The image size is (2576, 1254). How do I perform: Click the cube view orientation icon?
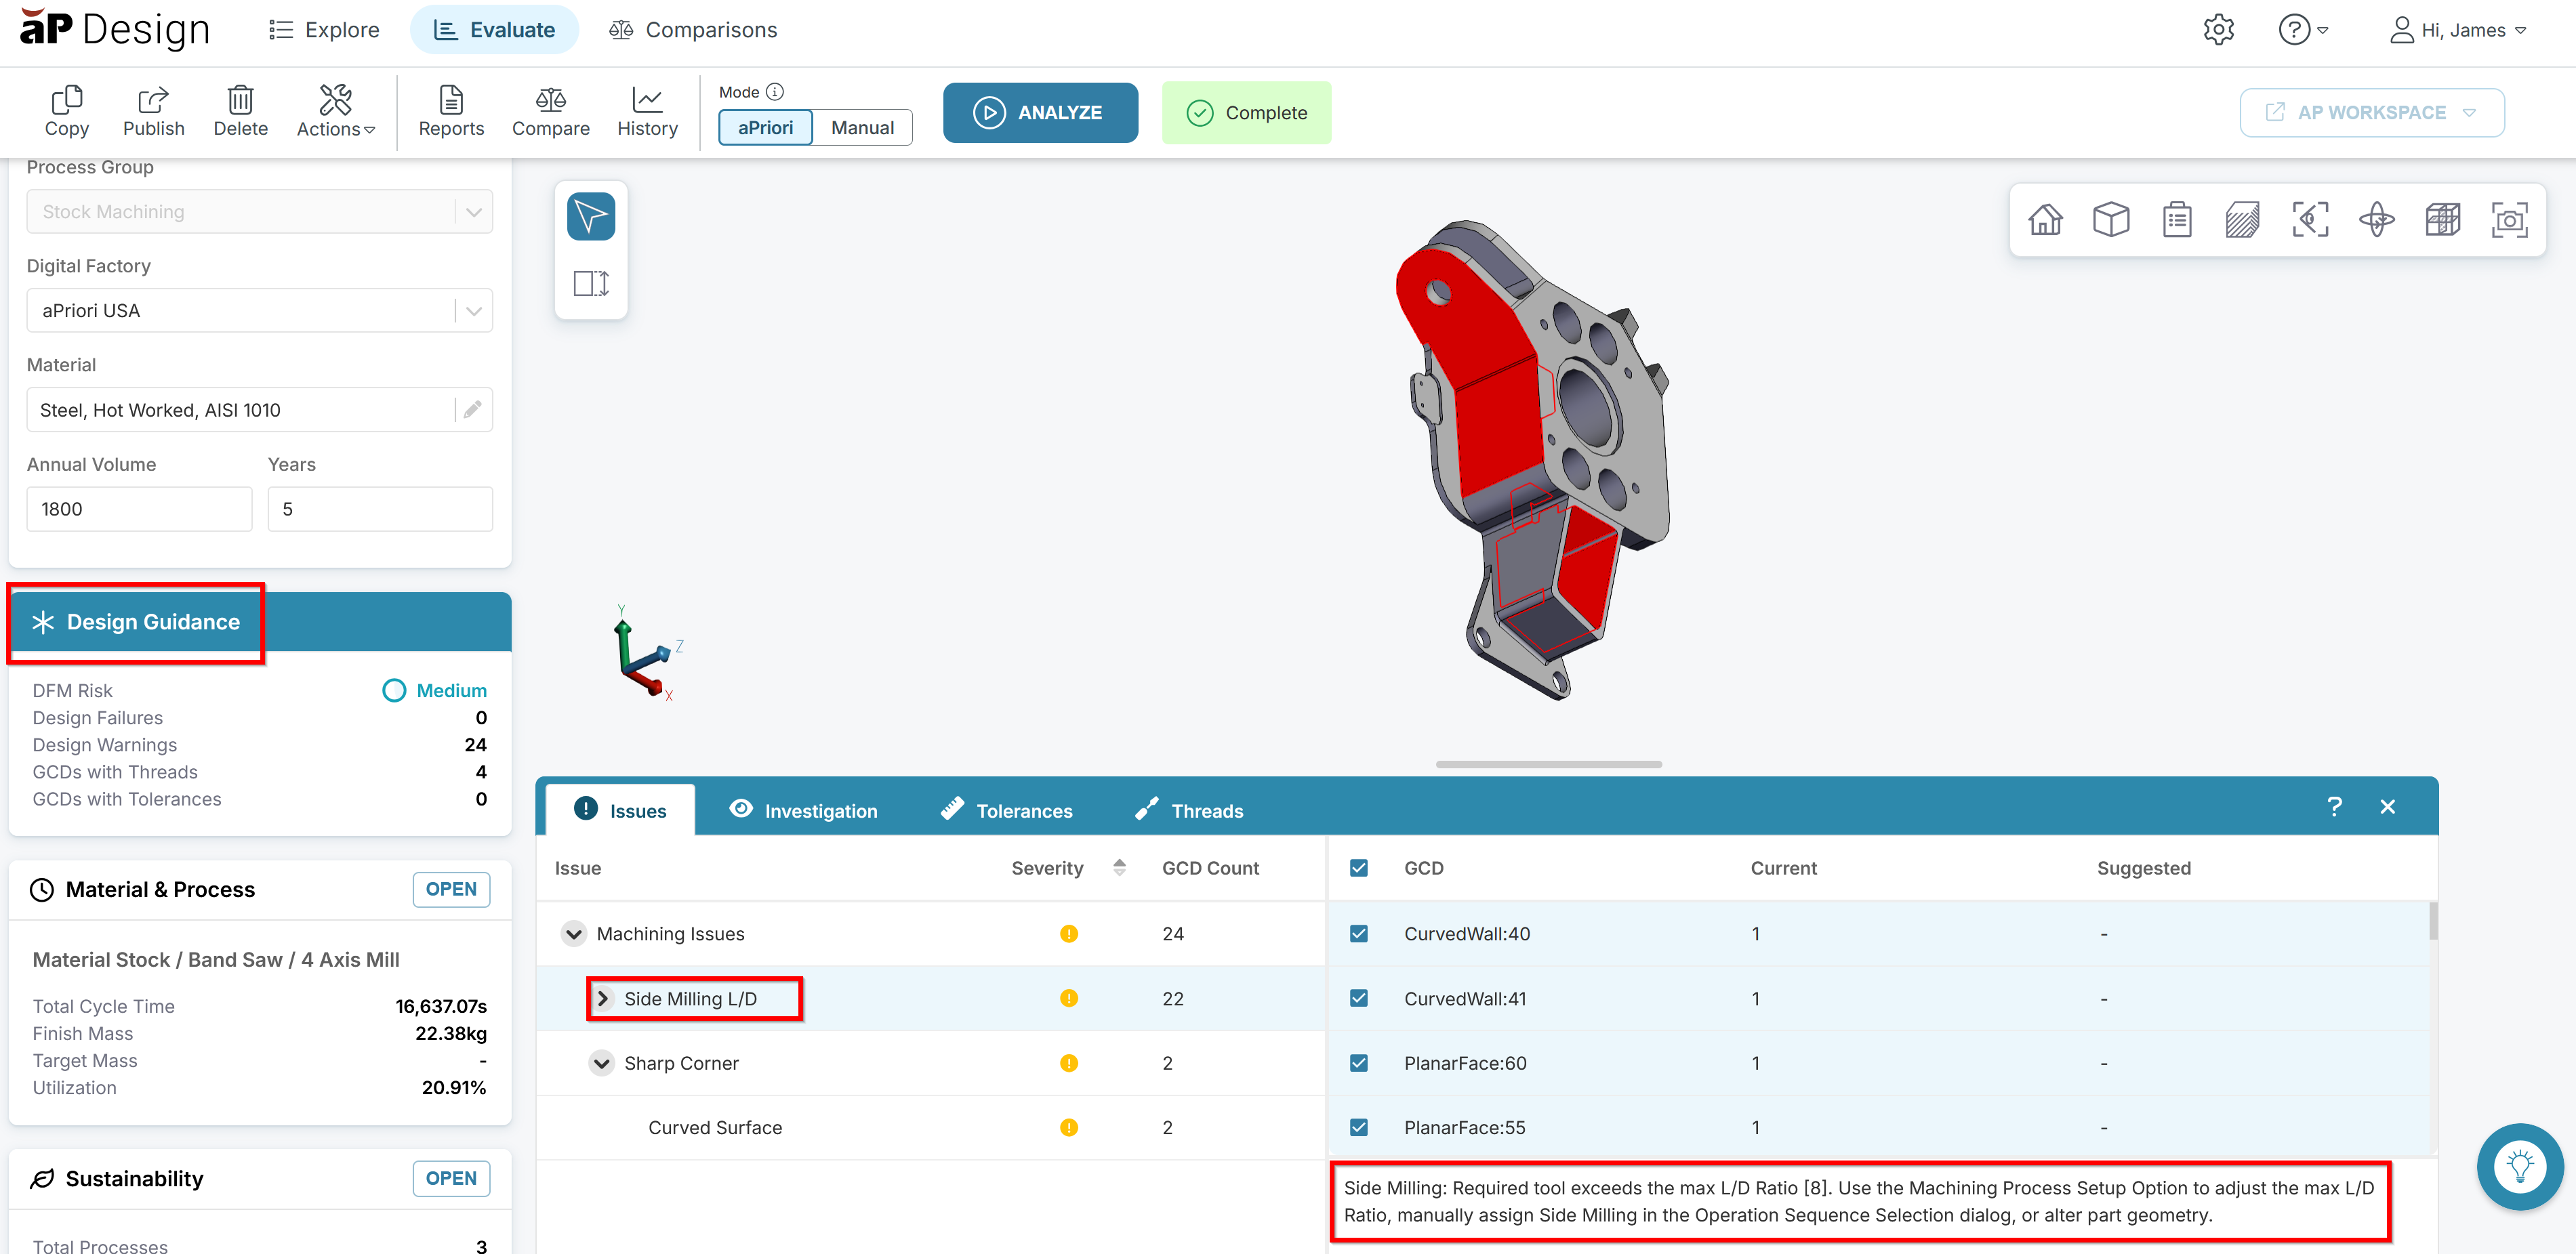pyautogui.click(x=2111, y=219)
